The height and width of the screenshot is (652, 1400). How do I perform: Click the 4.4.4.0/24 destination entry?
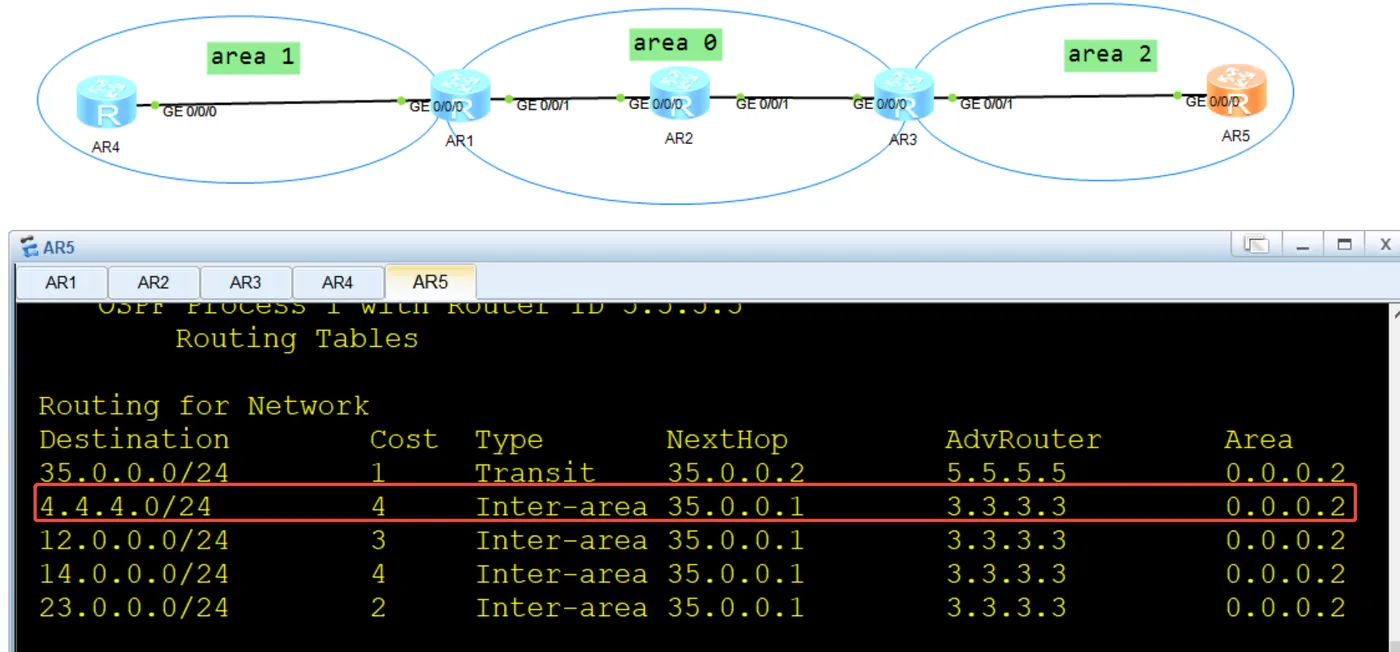click(125, 507)
